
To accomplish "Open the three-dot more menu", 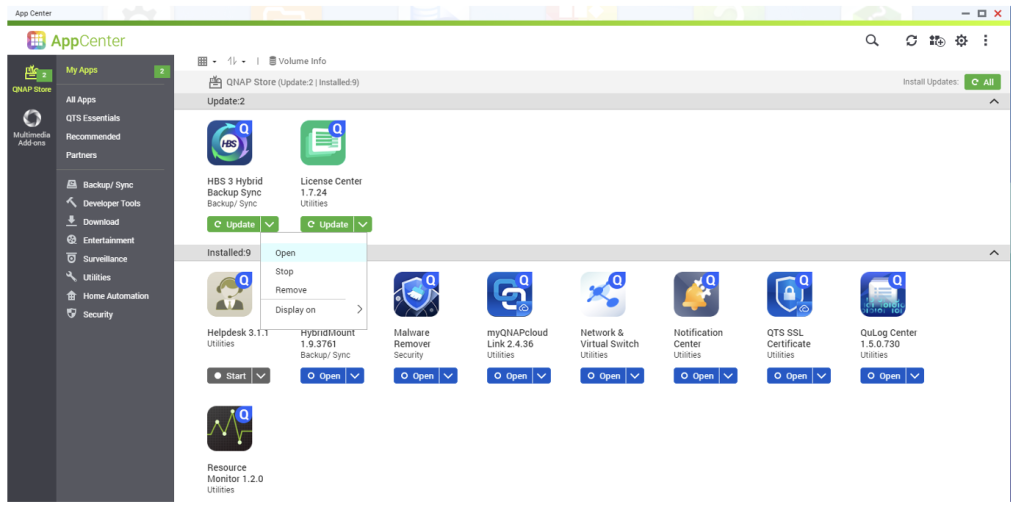I will click(985, 40).
